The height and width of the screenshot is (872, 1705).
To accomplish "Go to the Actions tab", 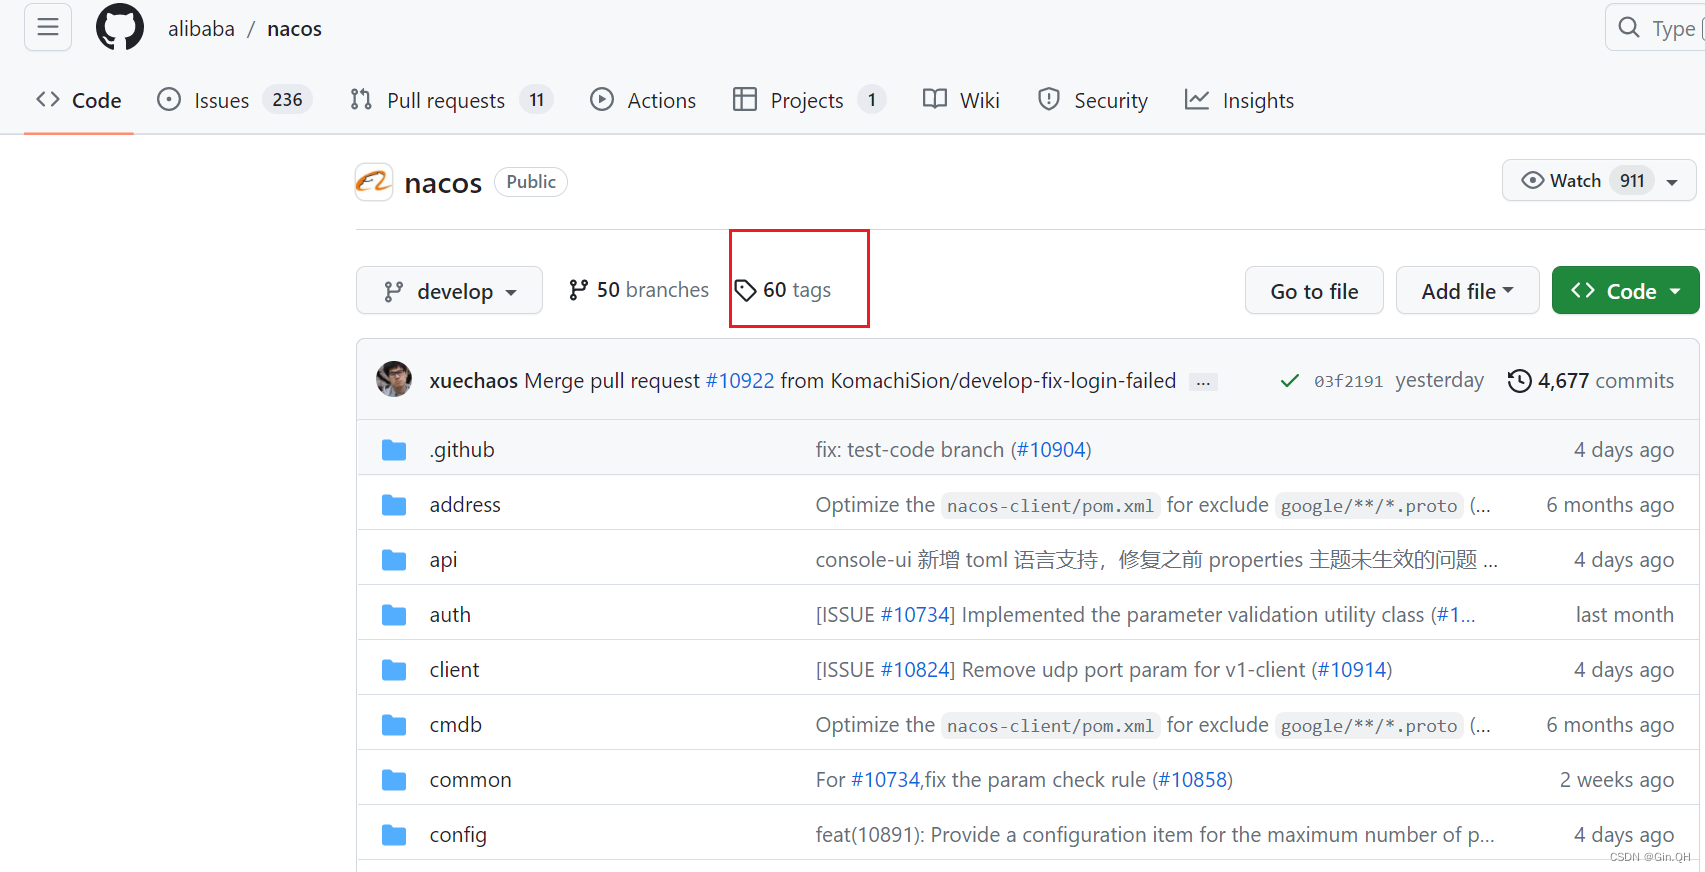I will pos(643,100).
